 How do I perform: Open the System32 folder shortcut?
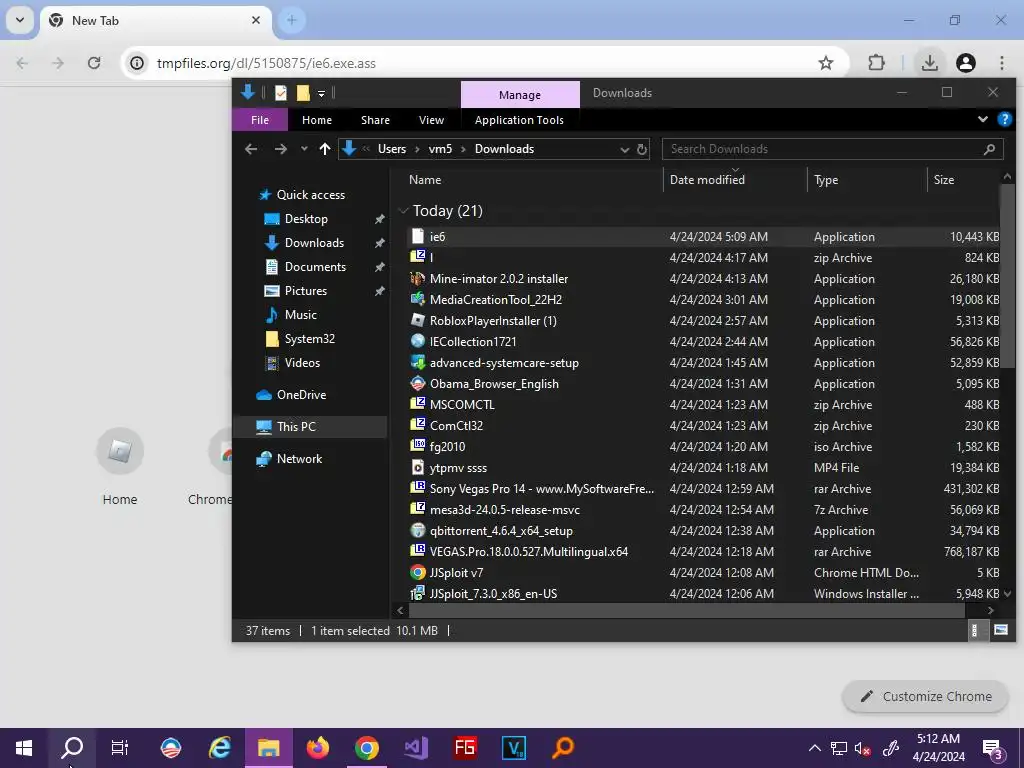coord(310,339)
